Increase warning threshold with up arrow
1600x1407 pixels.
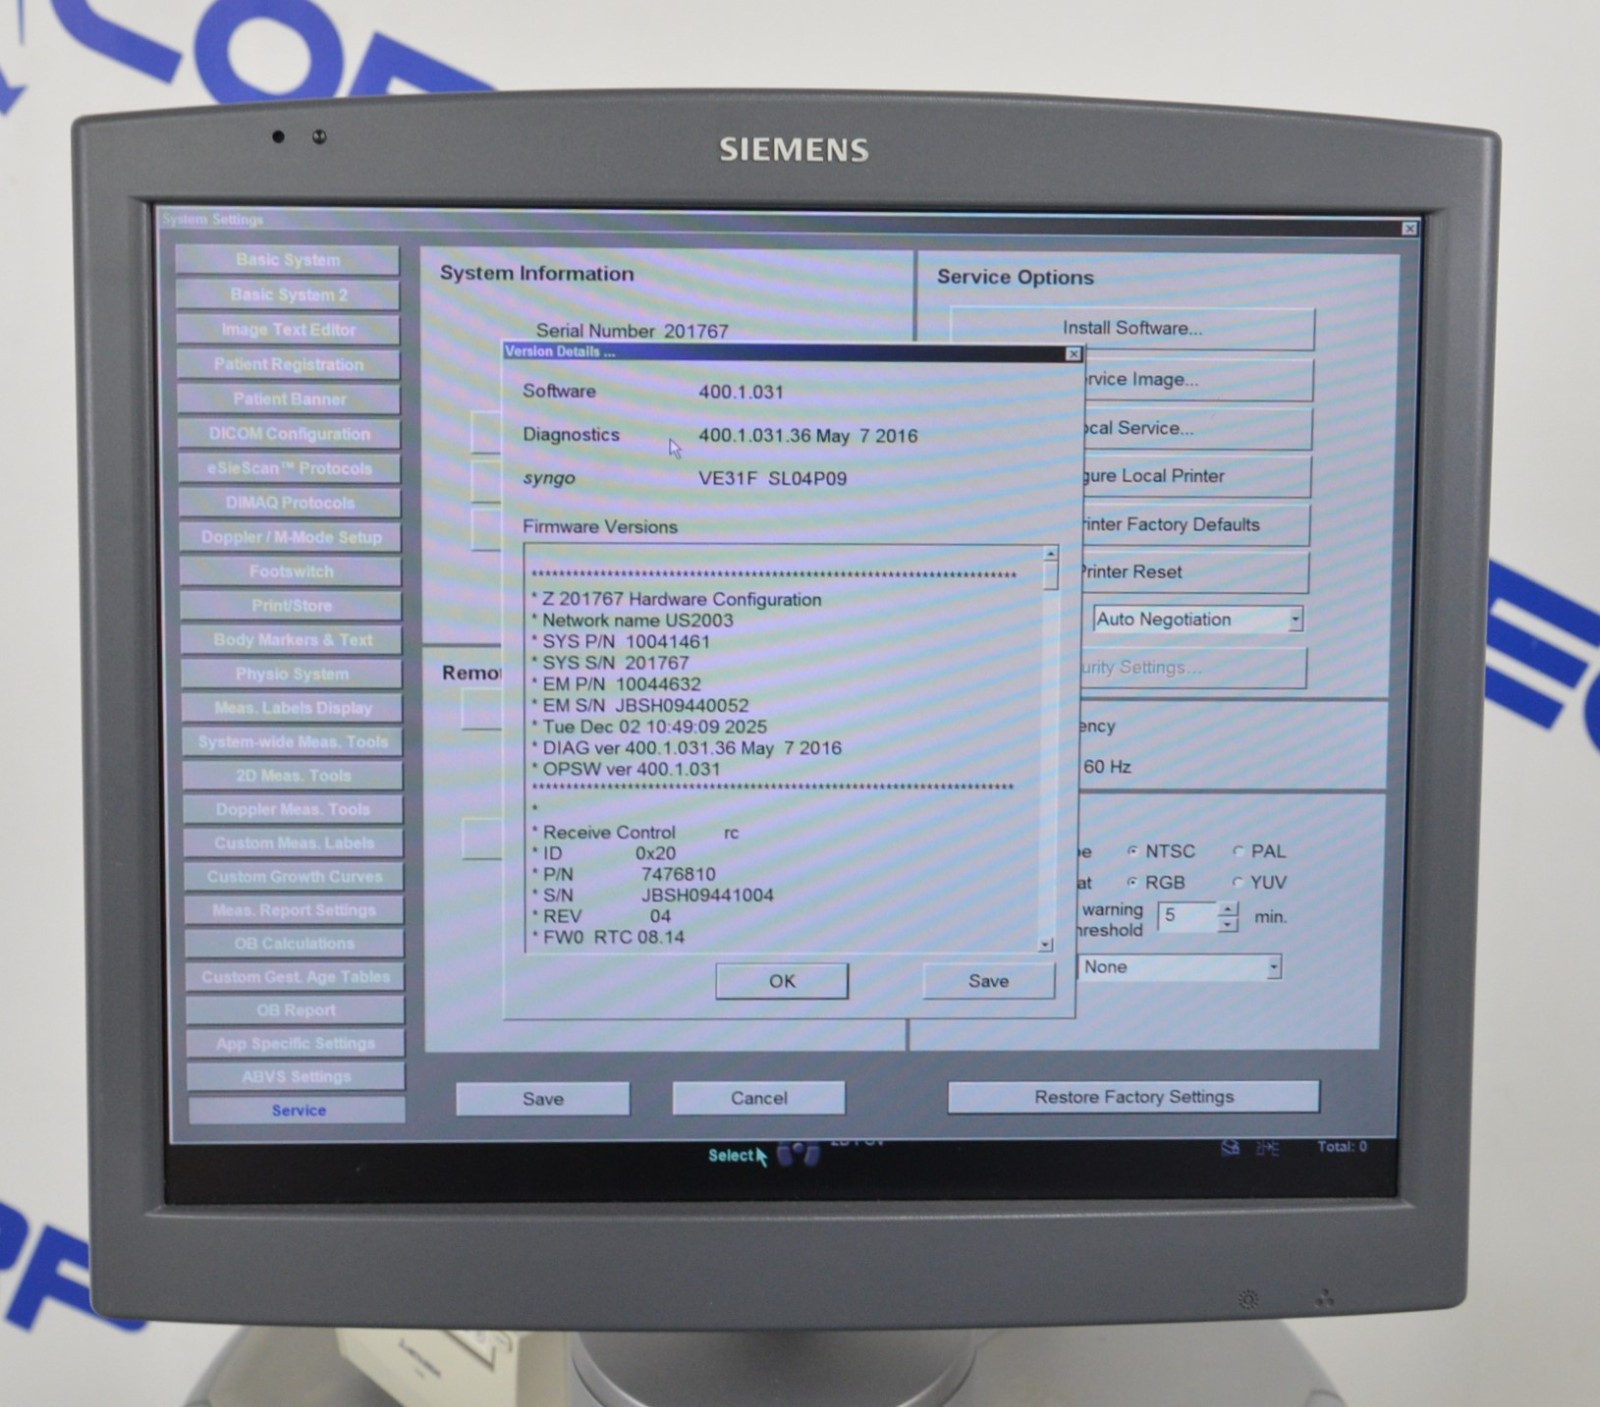[1228, 909]
